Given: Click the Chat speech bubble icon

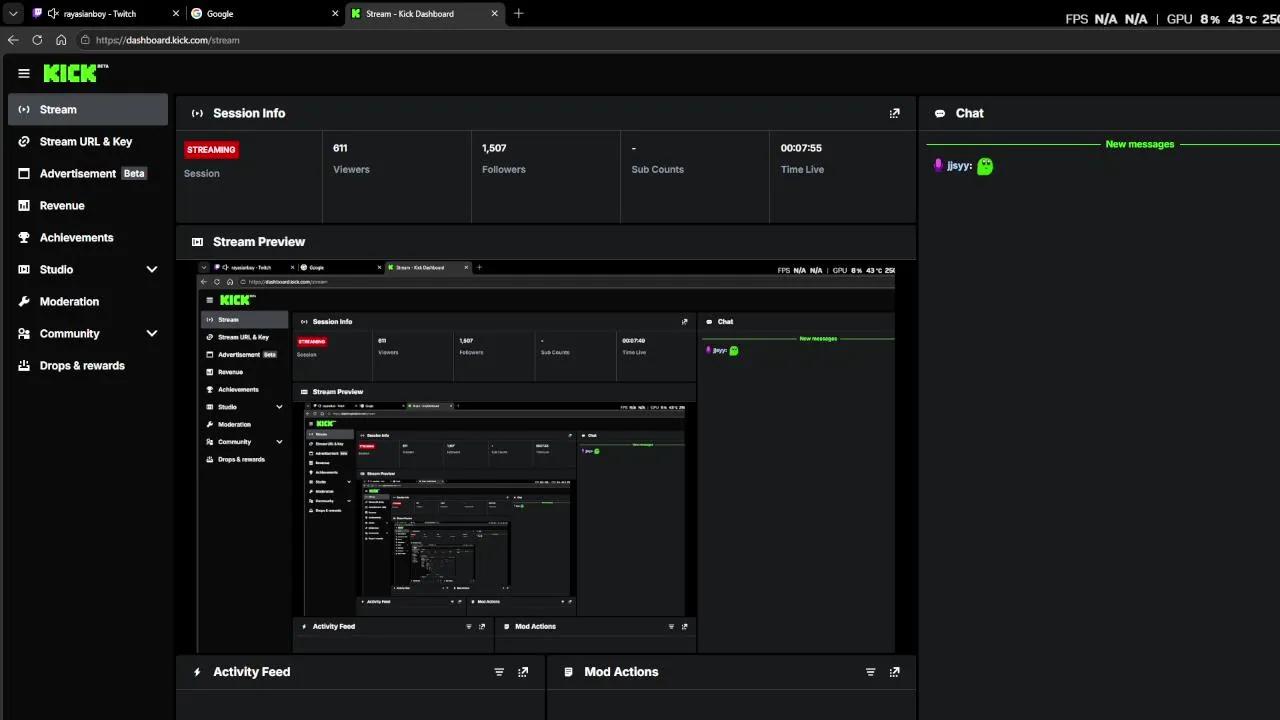Looking at the screenshot, I should click(940, 114).
